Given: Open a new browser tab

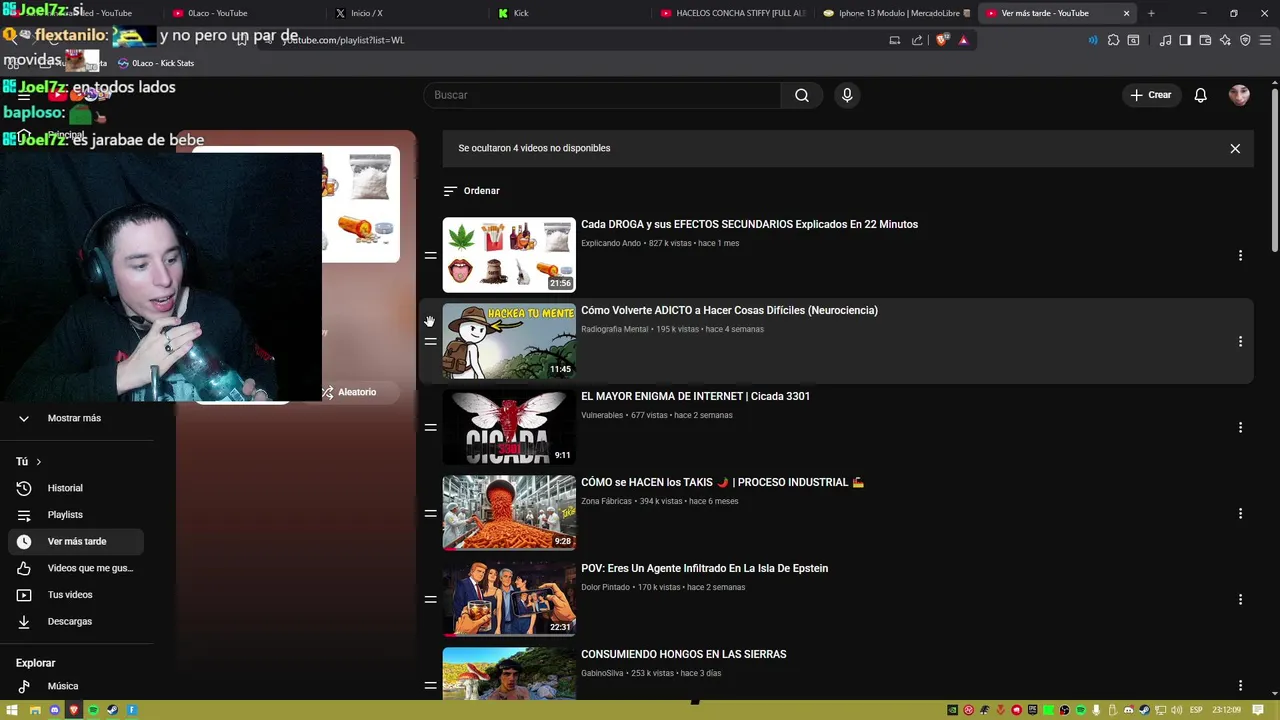Looking at the screenshot, I should click(x=1151, y=13).
